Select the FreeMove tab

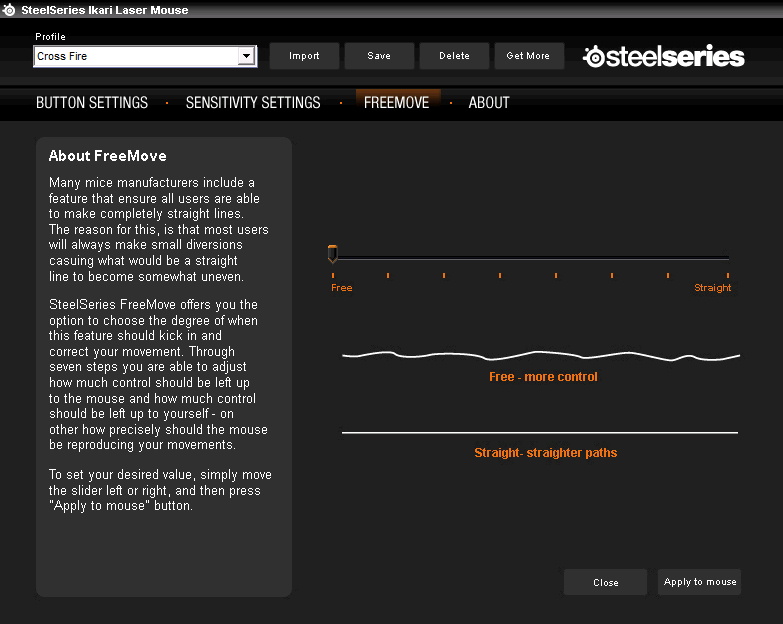point(396,103)
